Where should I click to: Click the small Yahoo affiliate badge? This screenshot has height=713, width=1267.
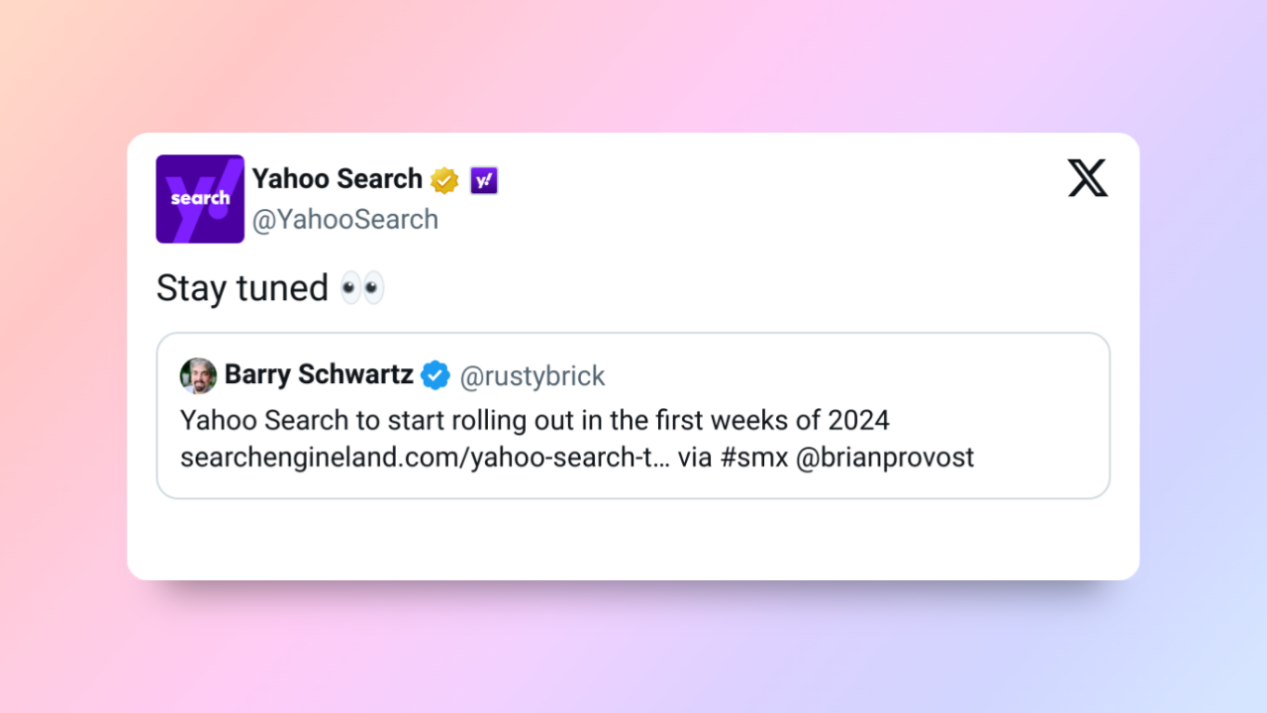(x=484, y=180)
